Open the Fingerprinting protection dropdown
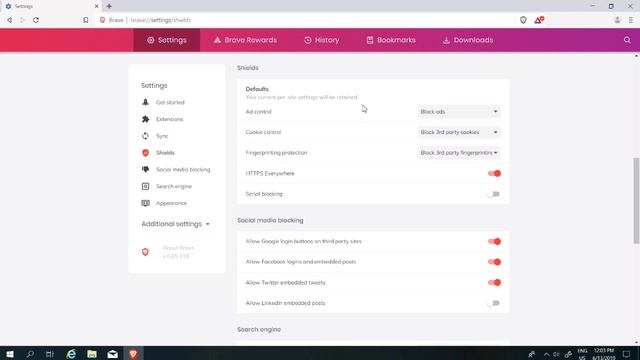 (459, 152)
